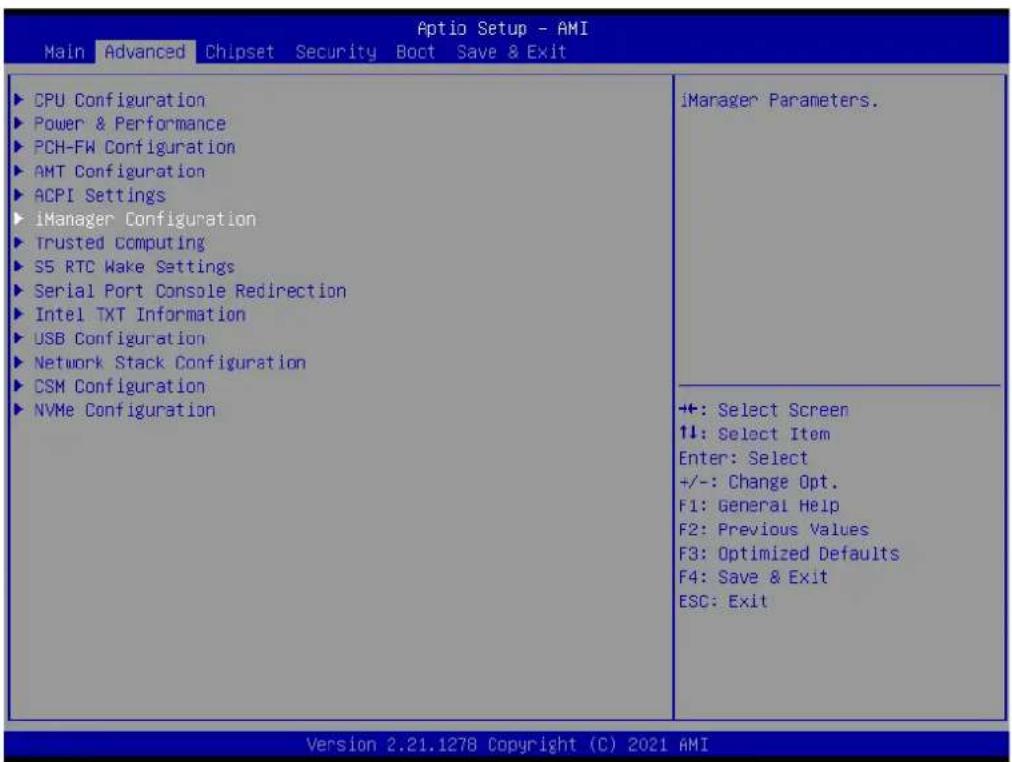Click the Select Item key hint
The height and width of the screenshot is (762, 1012).
click(754, 434)
